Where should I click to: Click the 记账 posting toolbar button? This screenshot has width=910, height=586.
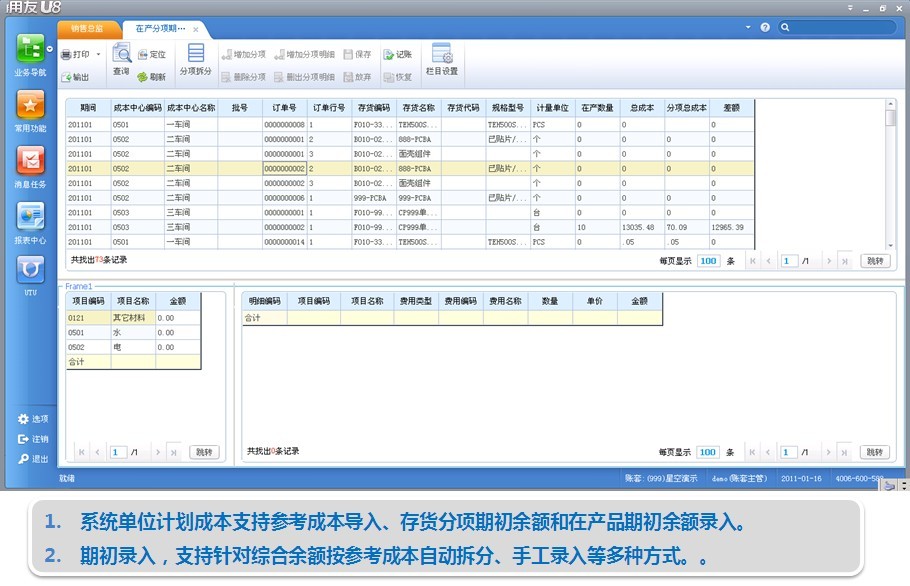tap(398, 55)
